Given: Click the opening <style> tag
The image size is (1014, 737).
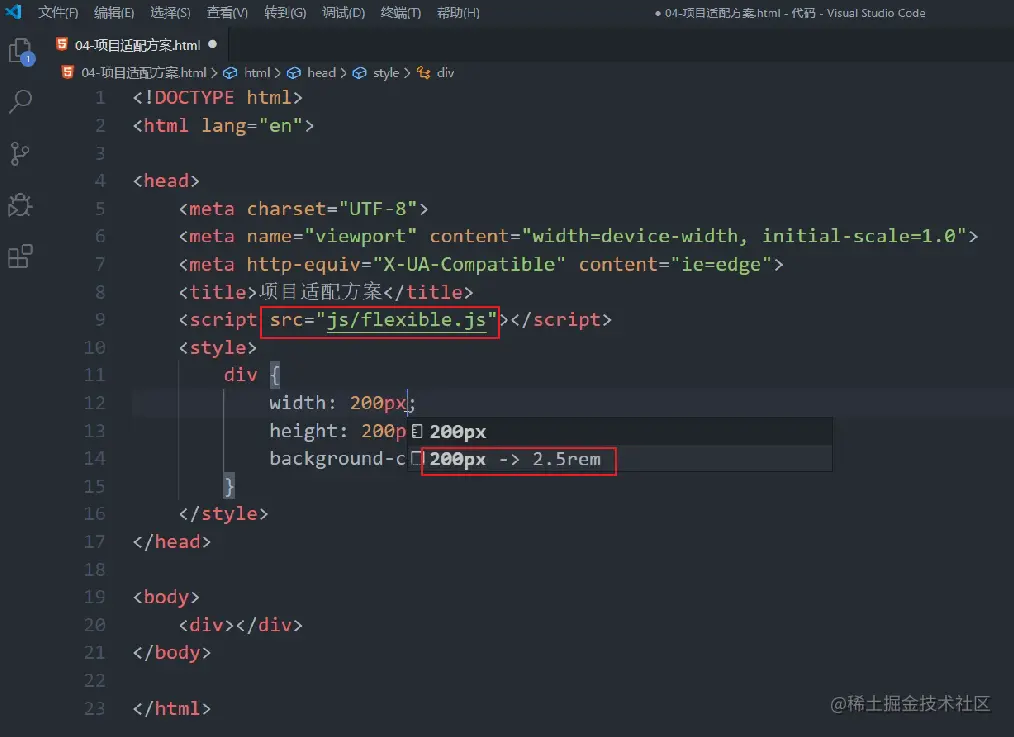Looking at the screenshot, I should [218, 348].
